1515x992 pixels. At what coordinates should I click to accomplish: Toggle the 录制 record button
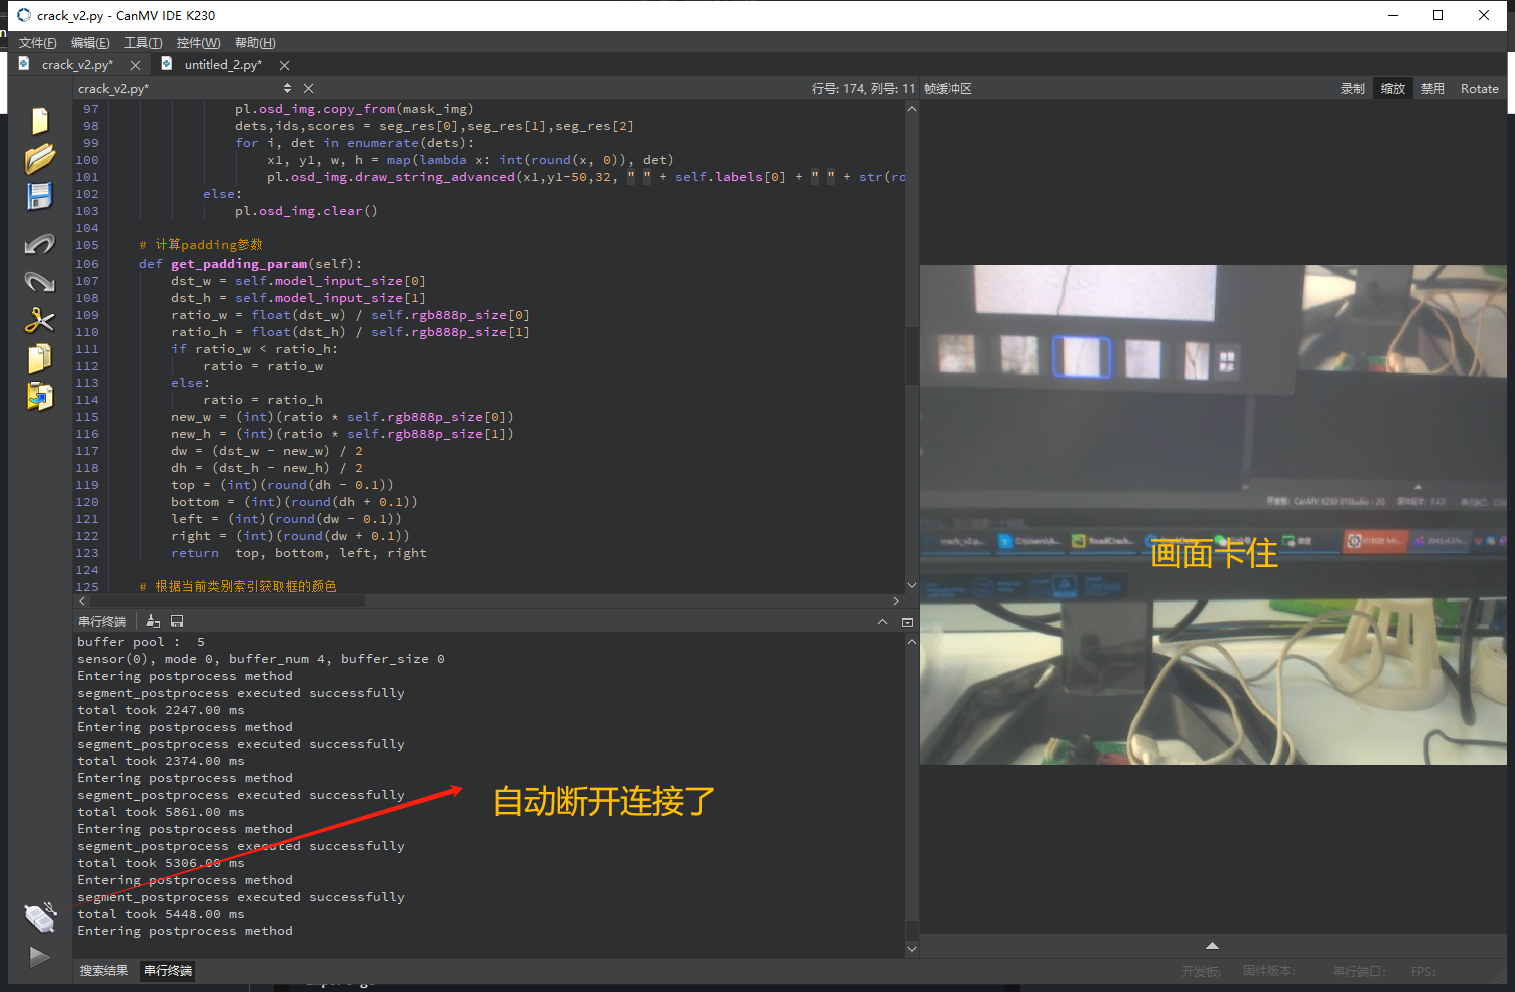(1352, 89)
